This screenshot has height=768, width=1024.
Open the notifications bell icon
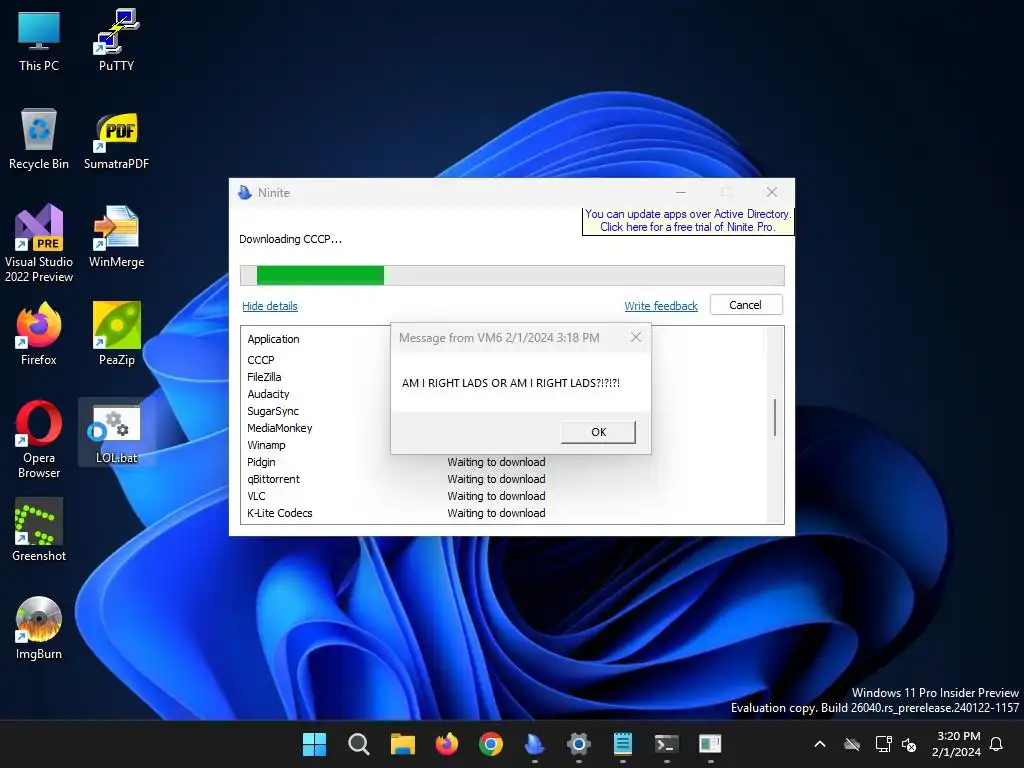[996, 744]
